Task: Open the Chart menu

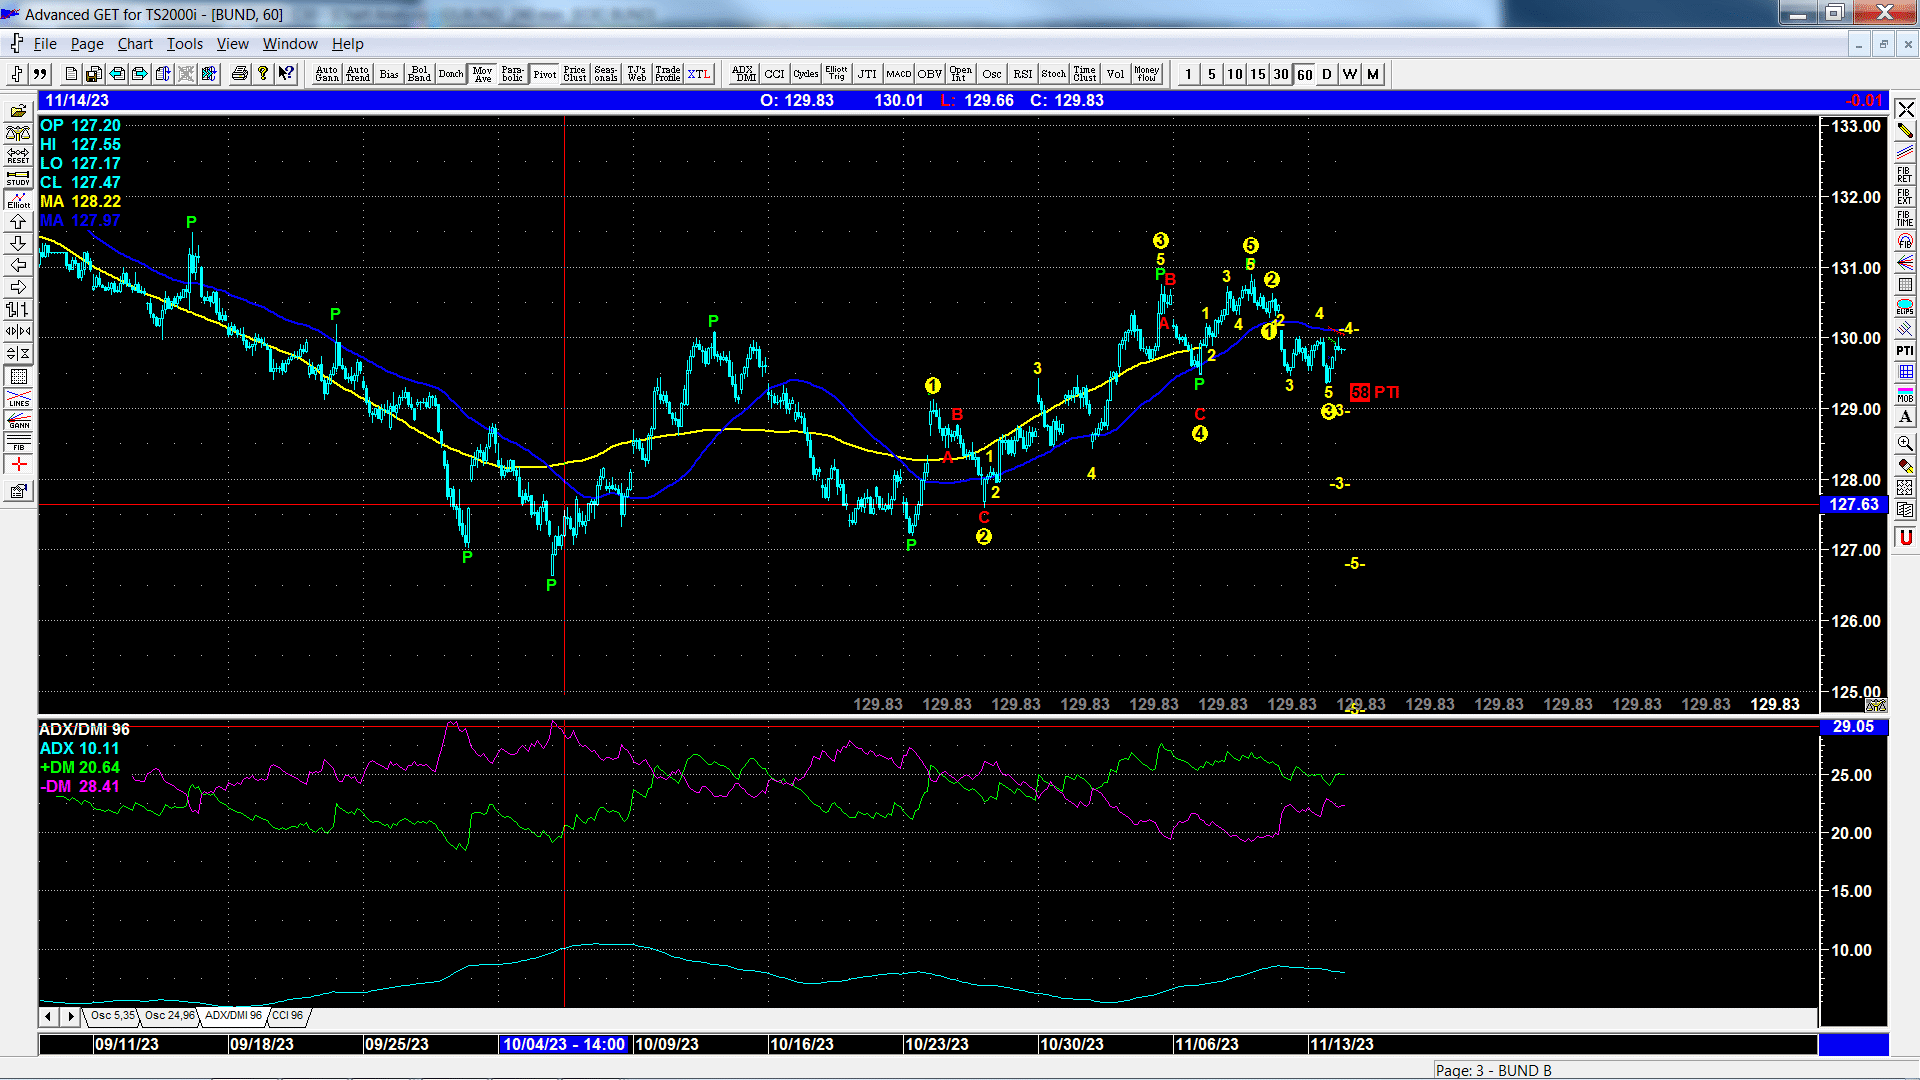Action: [135, 44]
